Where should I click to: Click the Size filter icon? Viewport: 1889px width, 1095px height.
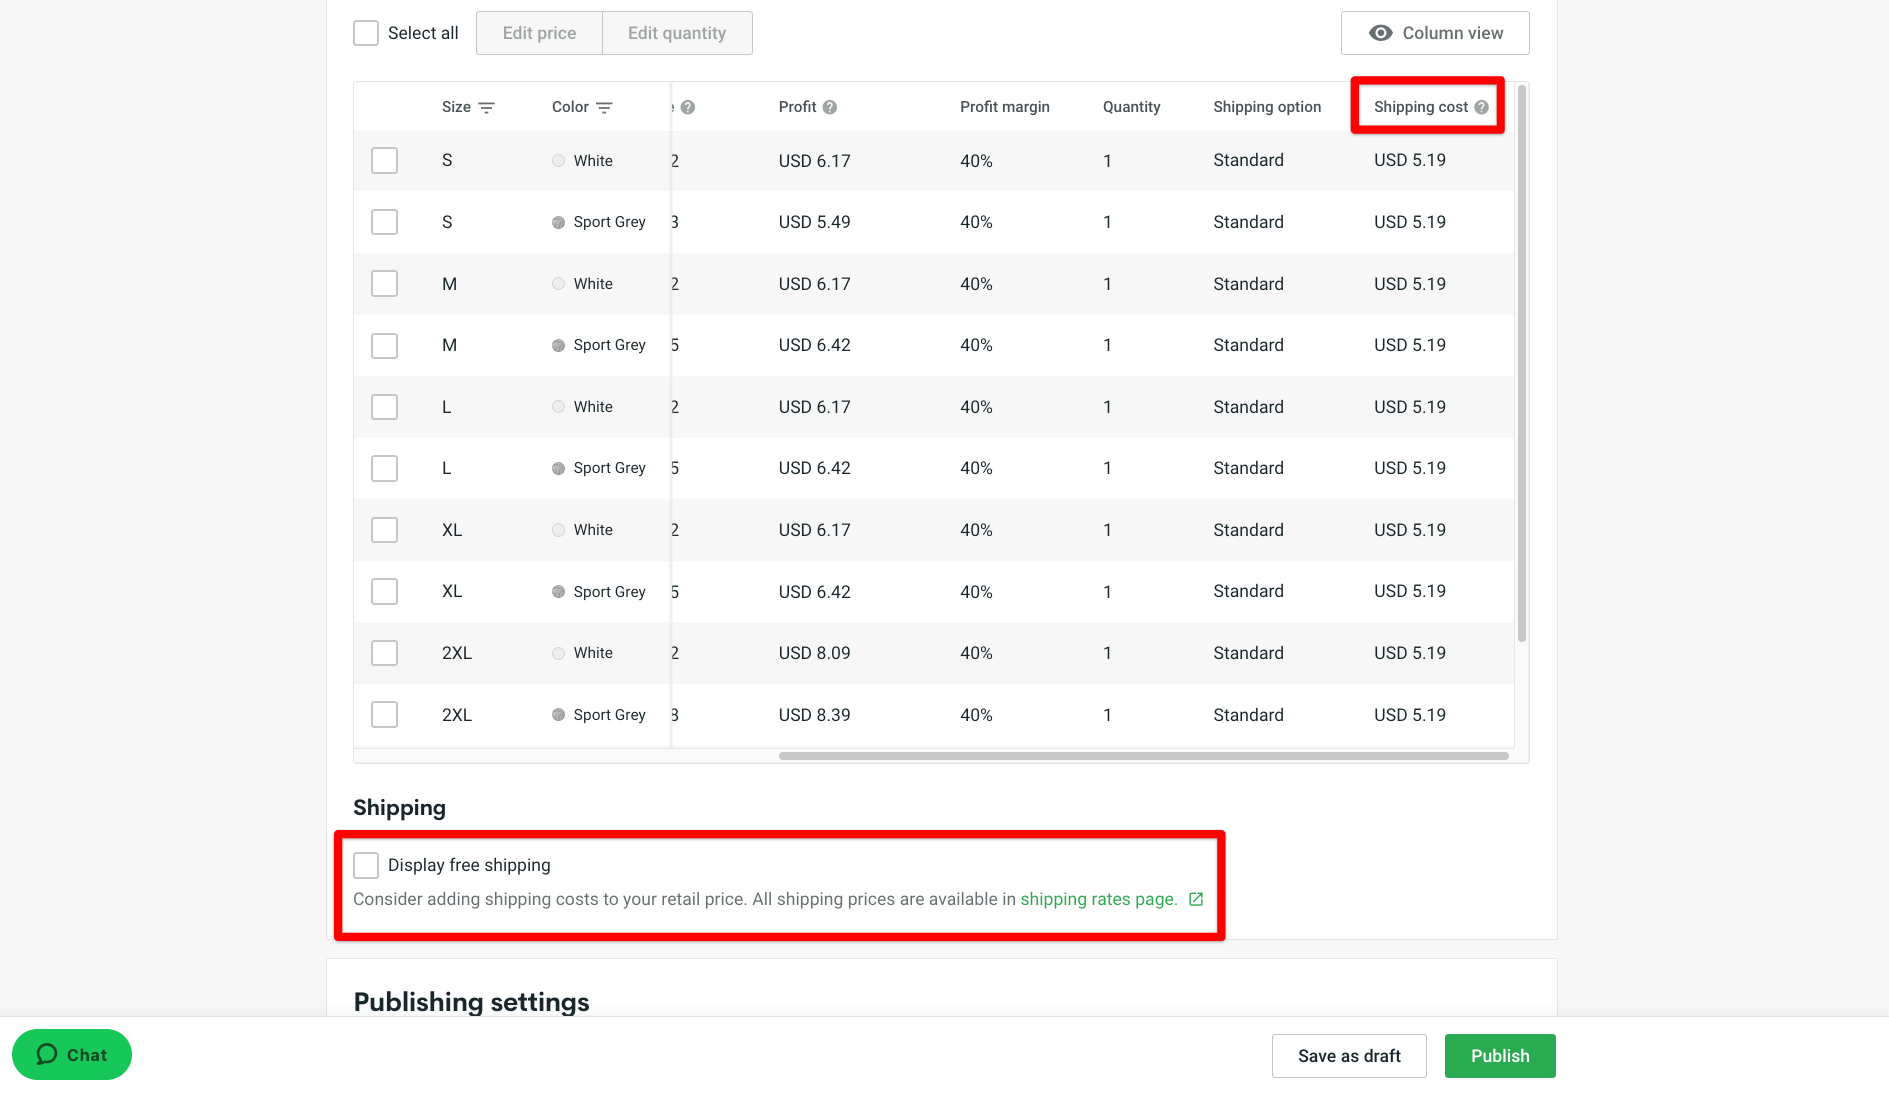pos(487,108)
